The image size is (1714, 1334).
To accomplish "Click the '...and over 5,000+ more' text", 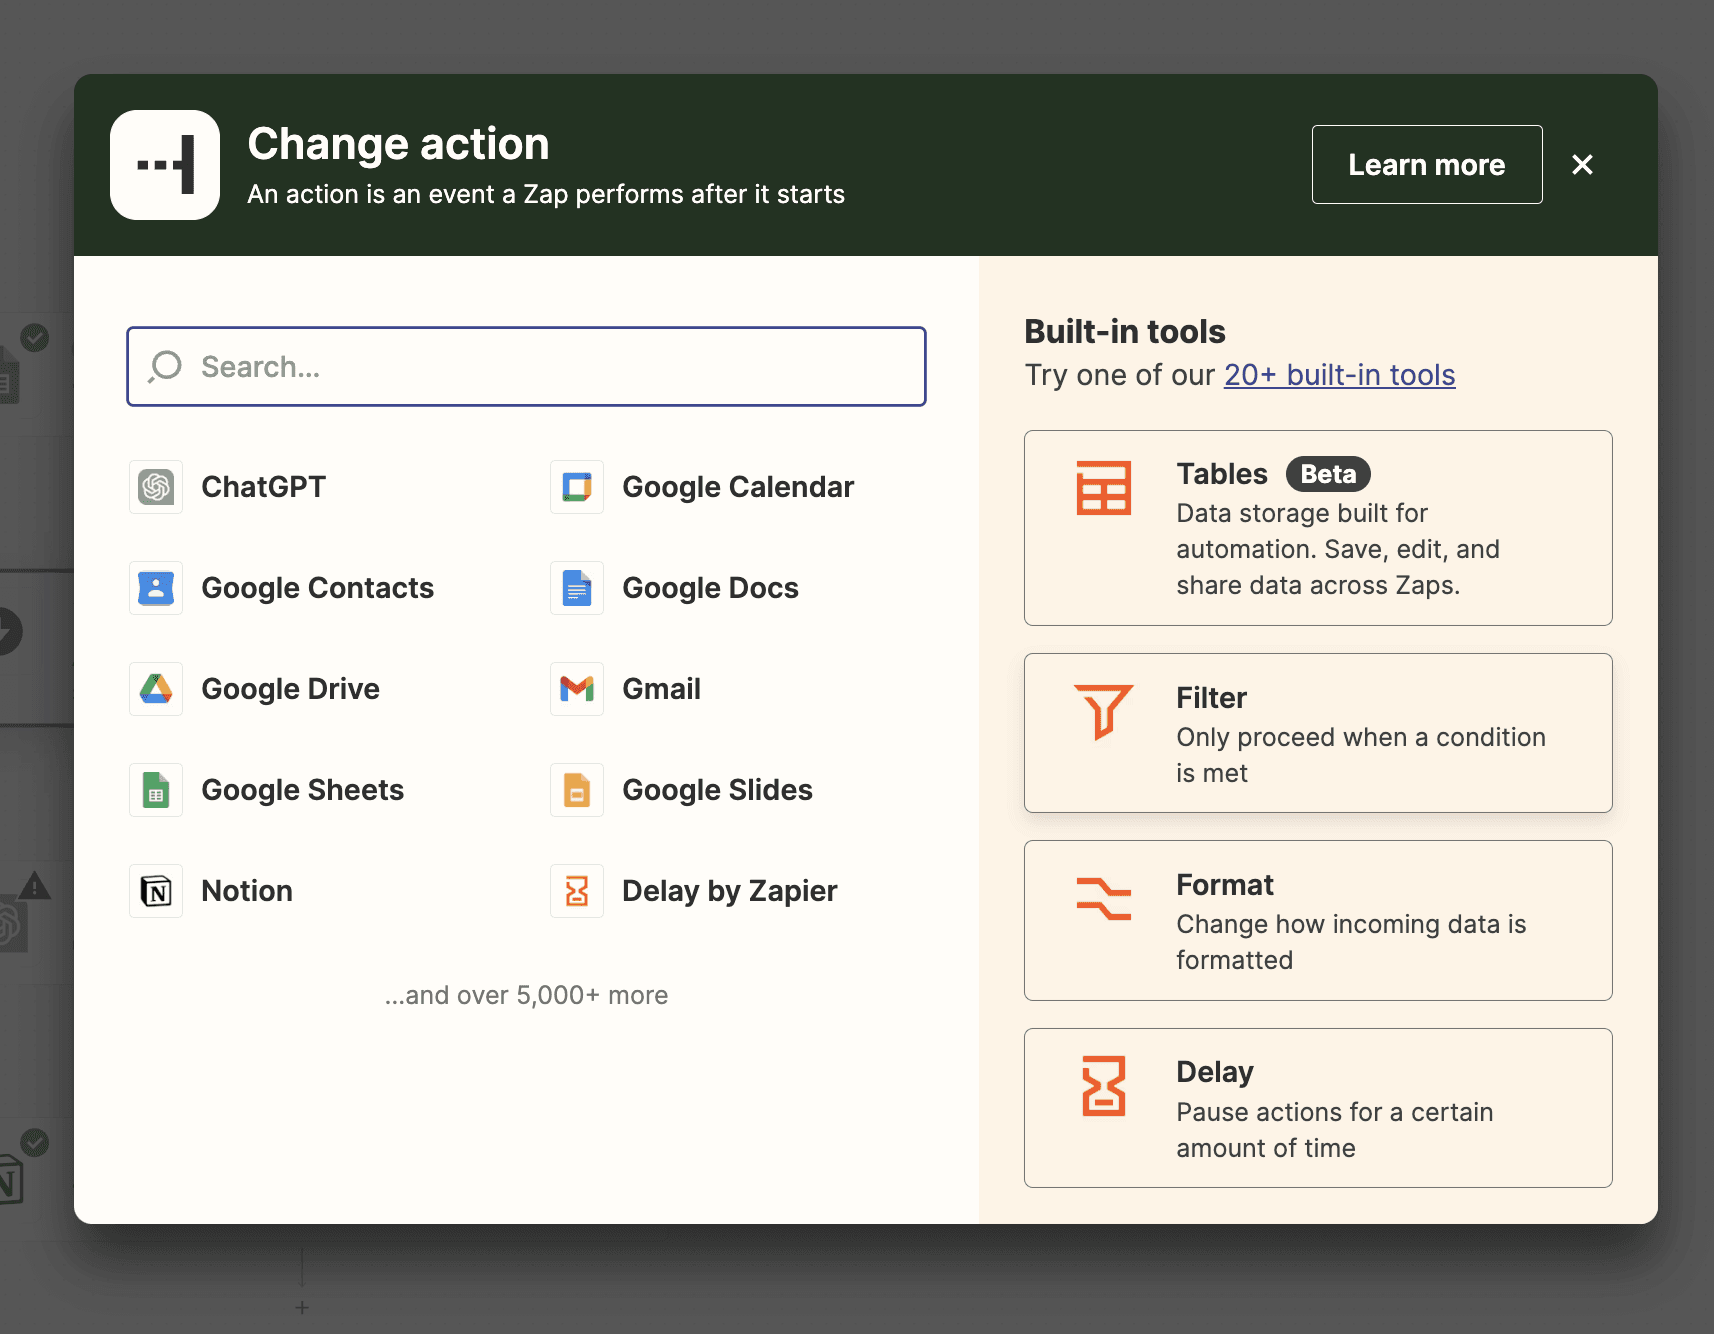I will (526, 995).
